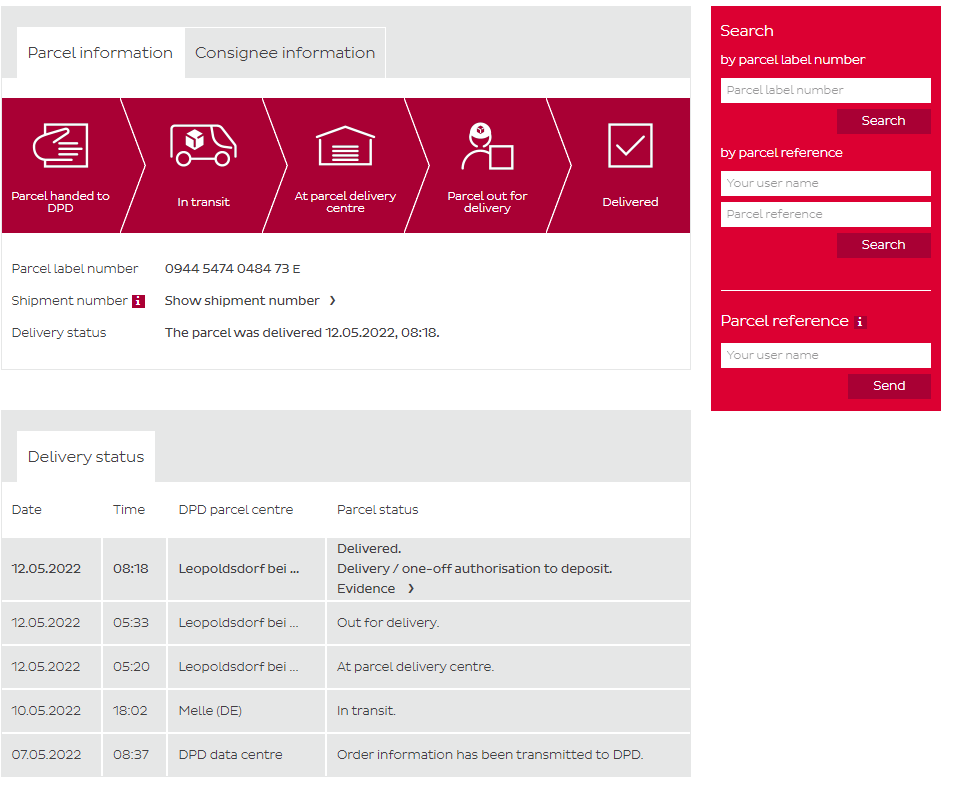
Task: Click the info icon beside Shipment number
Action: 138,301
